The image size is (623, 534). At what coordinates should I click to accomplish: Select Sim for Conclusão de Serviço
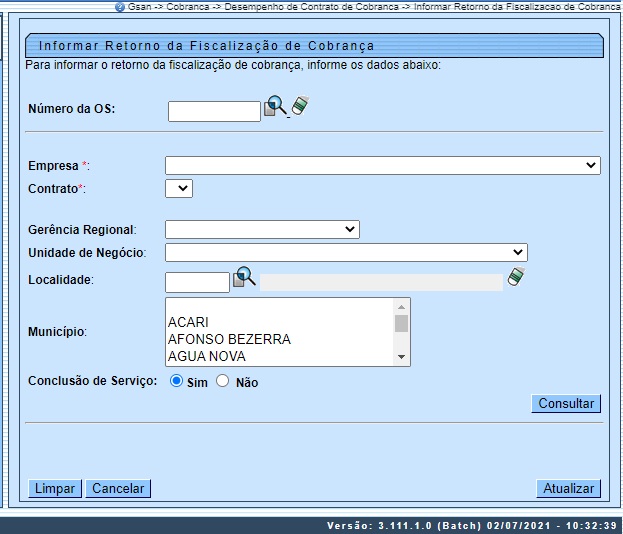176,381
